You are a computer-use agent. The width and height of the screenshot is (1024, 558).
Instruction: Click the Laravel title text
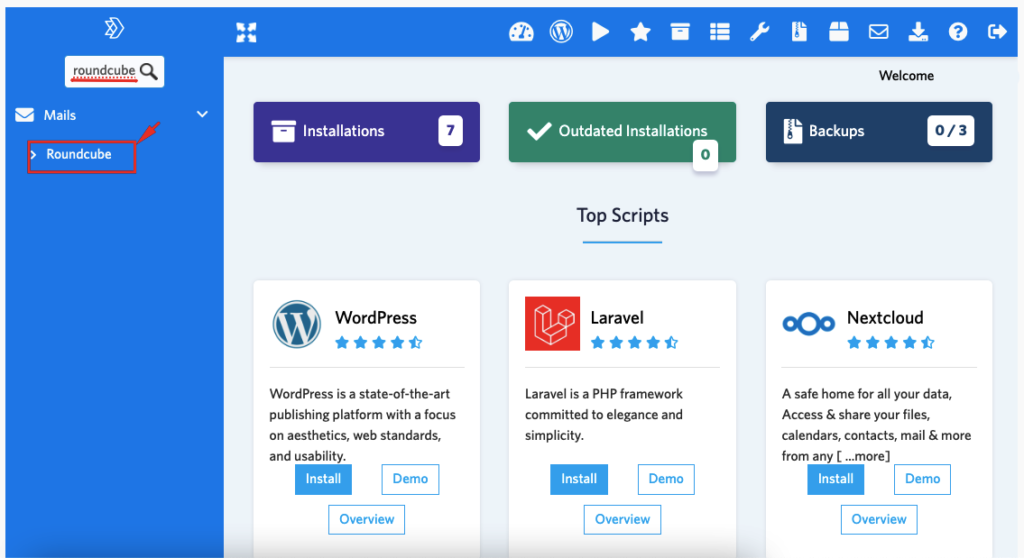[617, 318]
